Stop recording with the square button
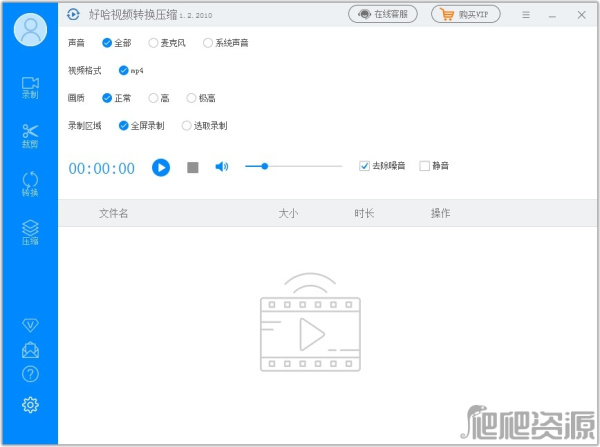This screenshot has height=447, width=600. pos(193,168)
